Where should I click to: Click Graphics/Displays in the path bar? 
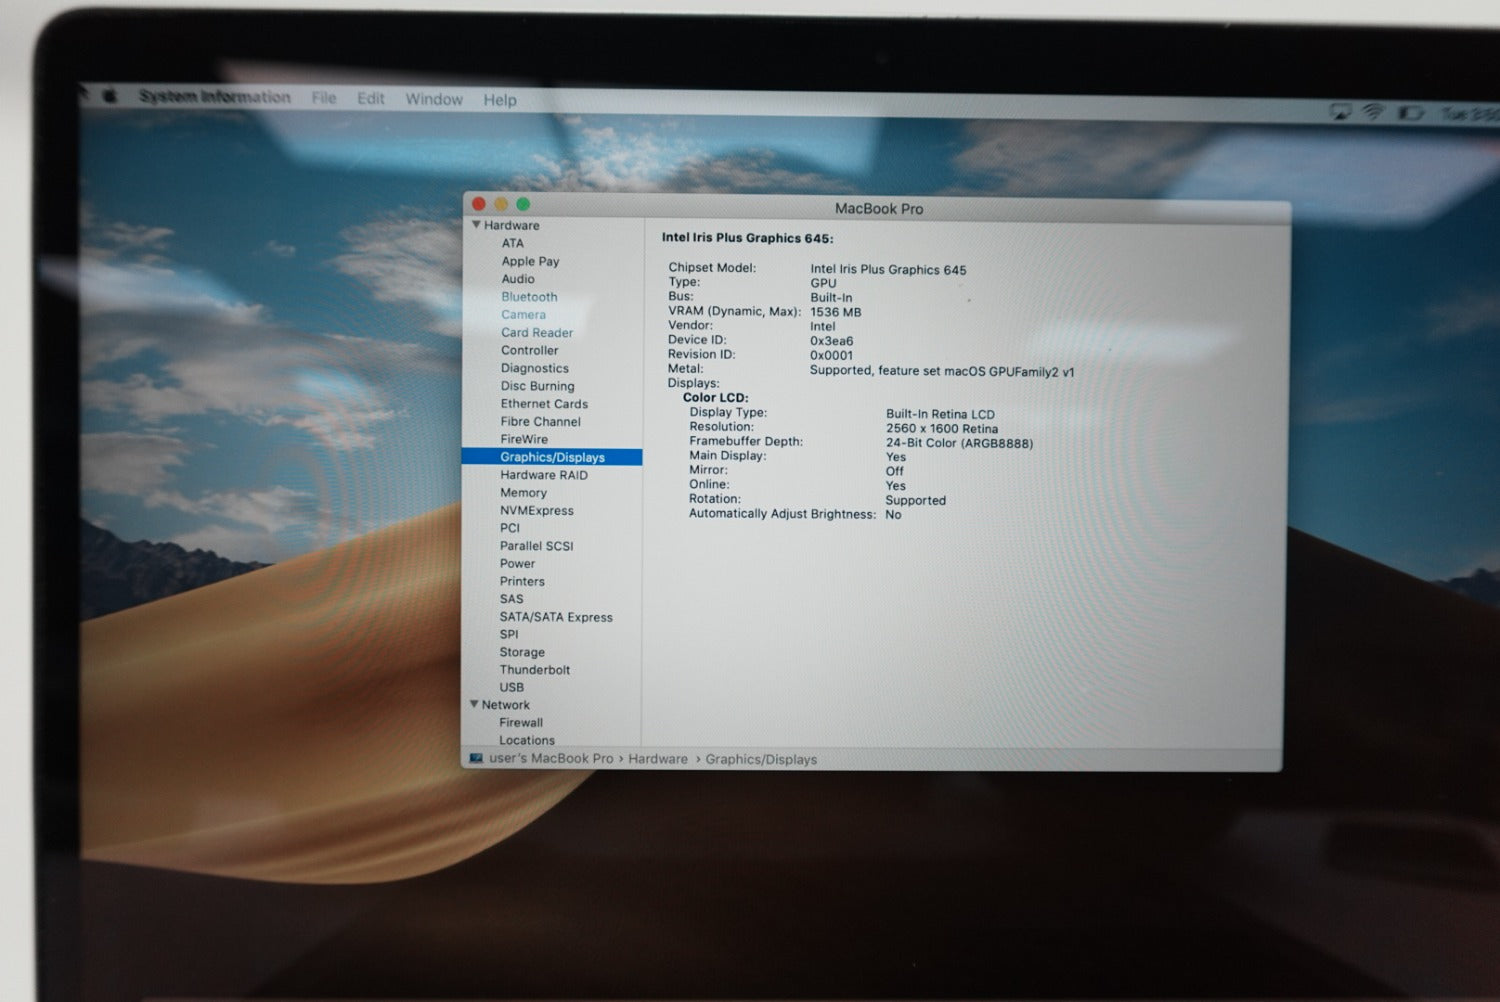[761, 759]
